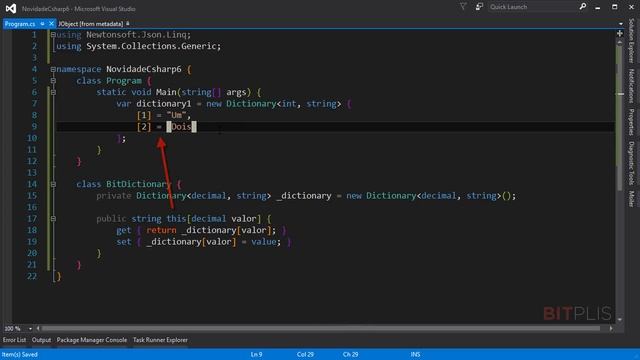The width and height of the screenshot is (640, 360).
Task: Click "return" keyword on line 18
Action: click(x=161, y=230)
